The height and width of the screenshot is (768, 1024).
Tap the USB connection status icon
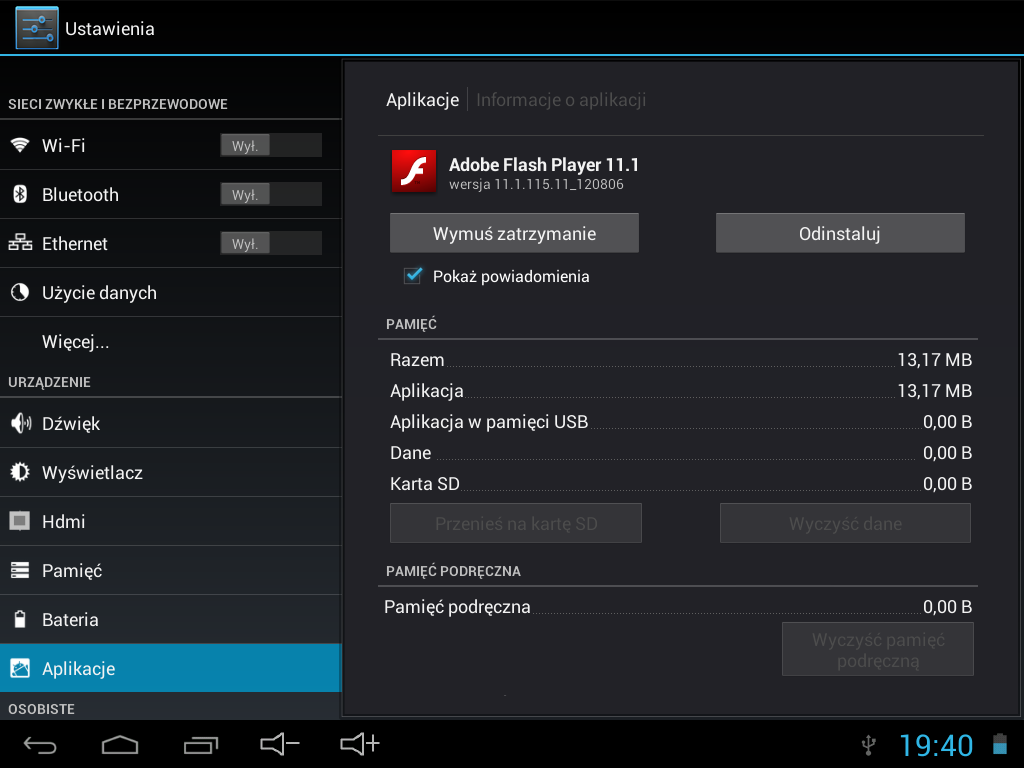click(x=869, y=745)
